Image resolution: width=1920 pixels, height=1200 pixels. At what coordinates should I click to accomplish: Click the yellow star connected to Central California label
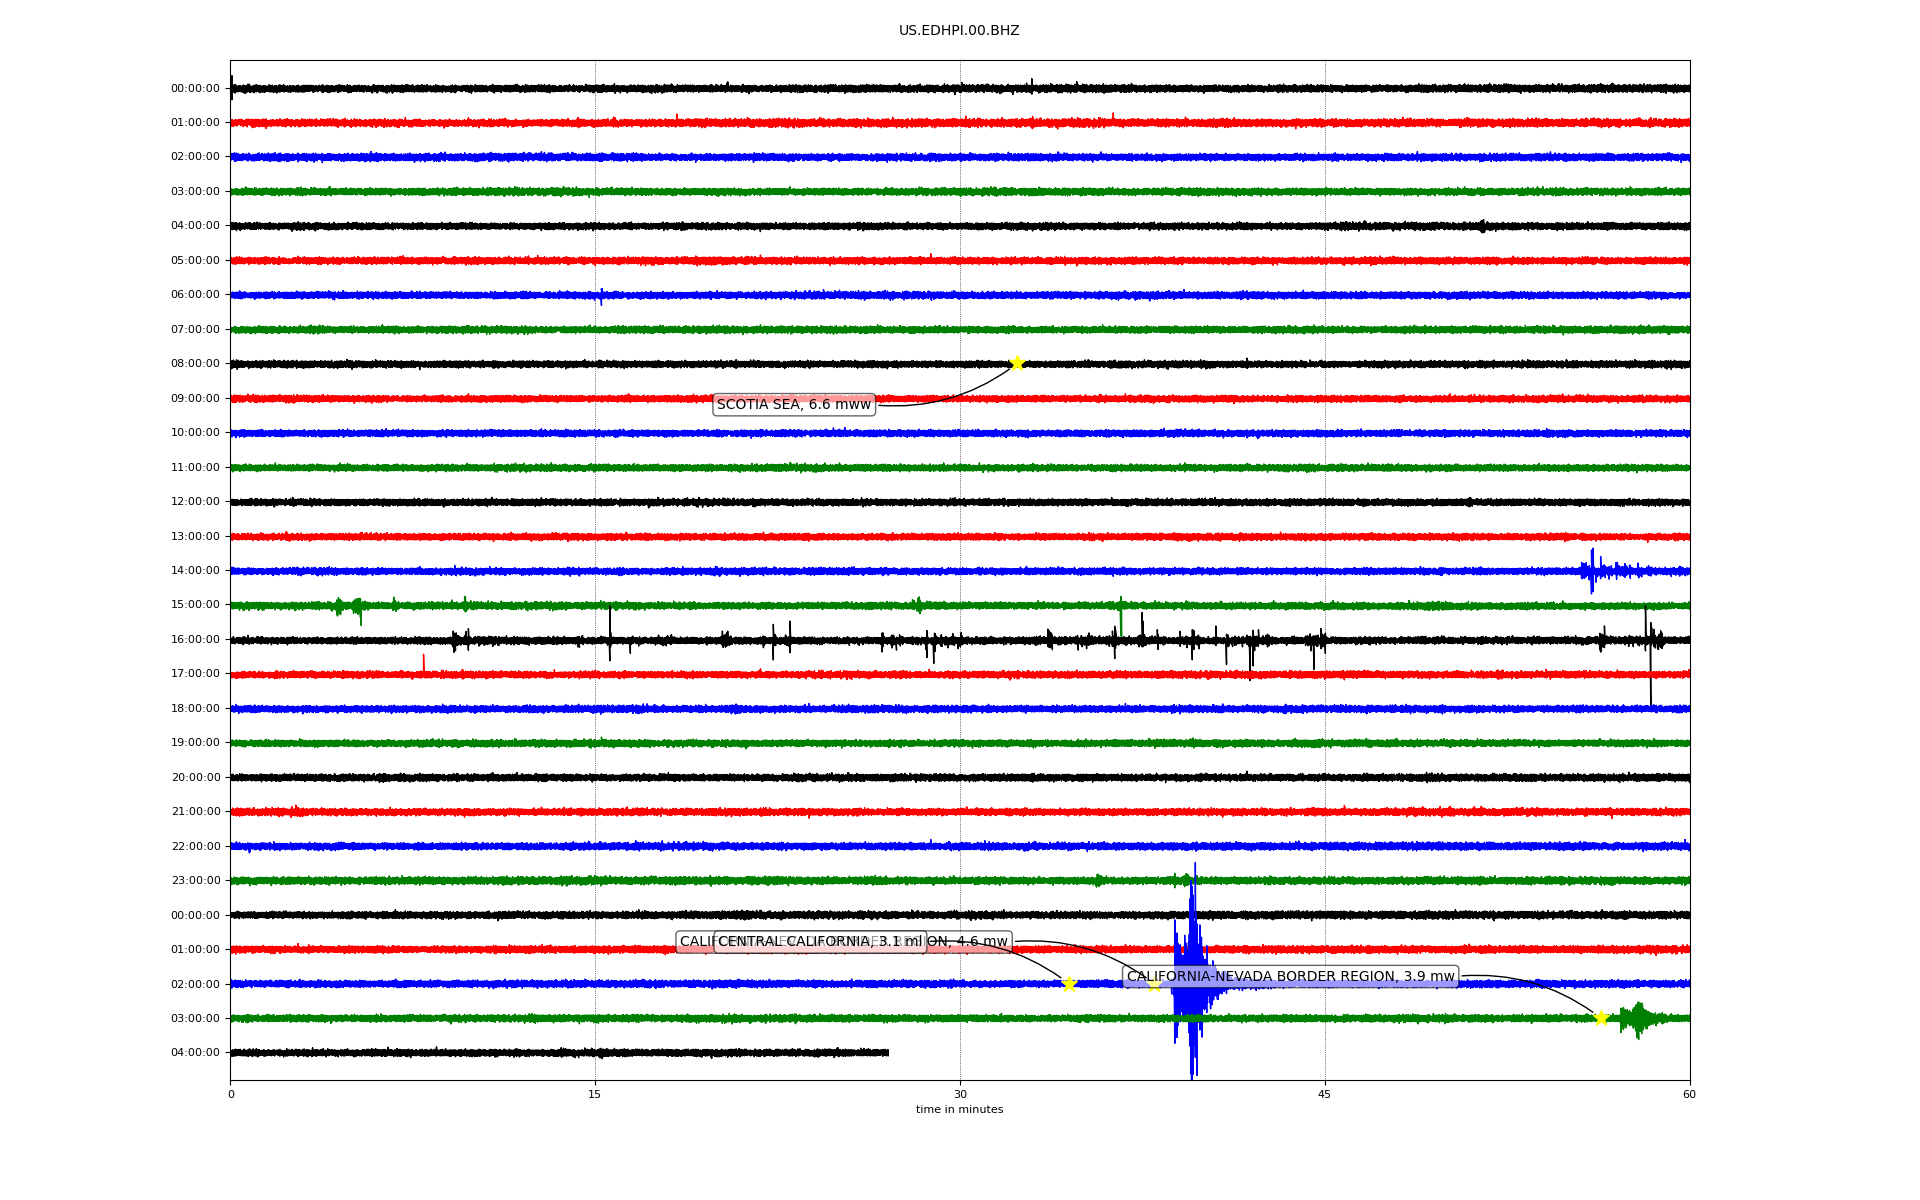1068,984
